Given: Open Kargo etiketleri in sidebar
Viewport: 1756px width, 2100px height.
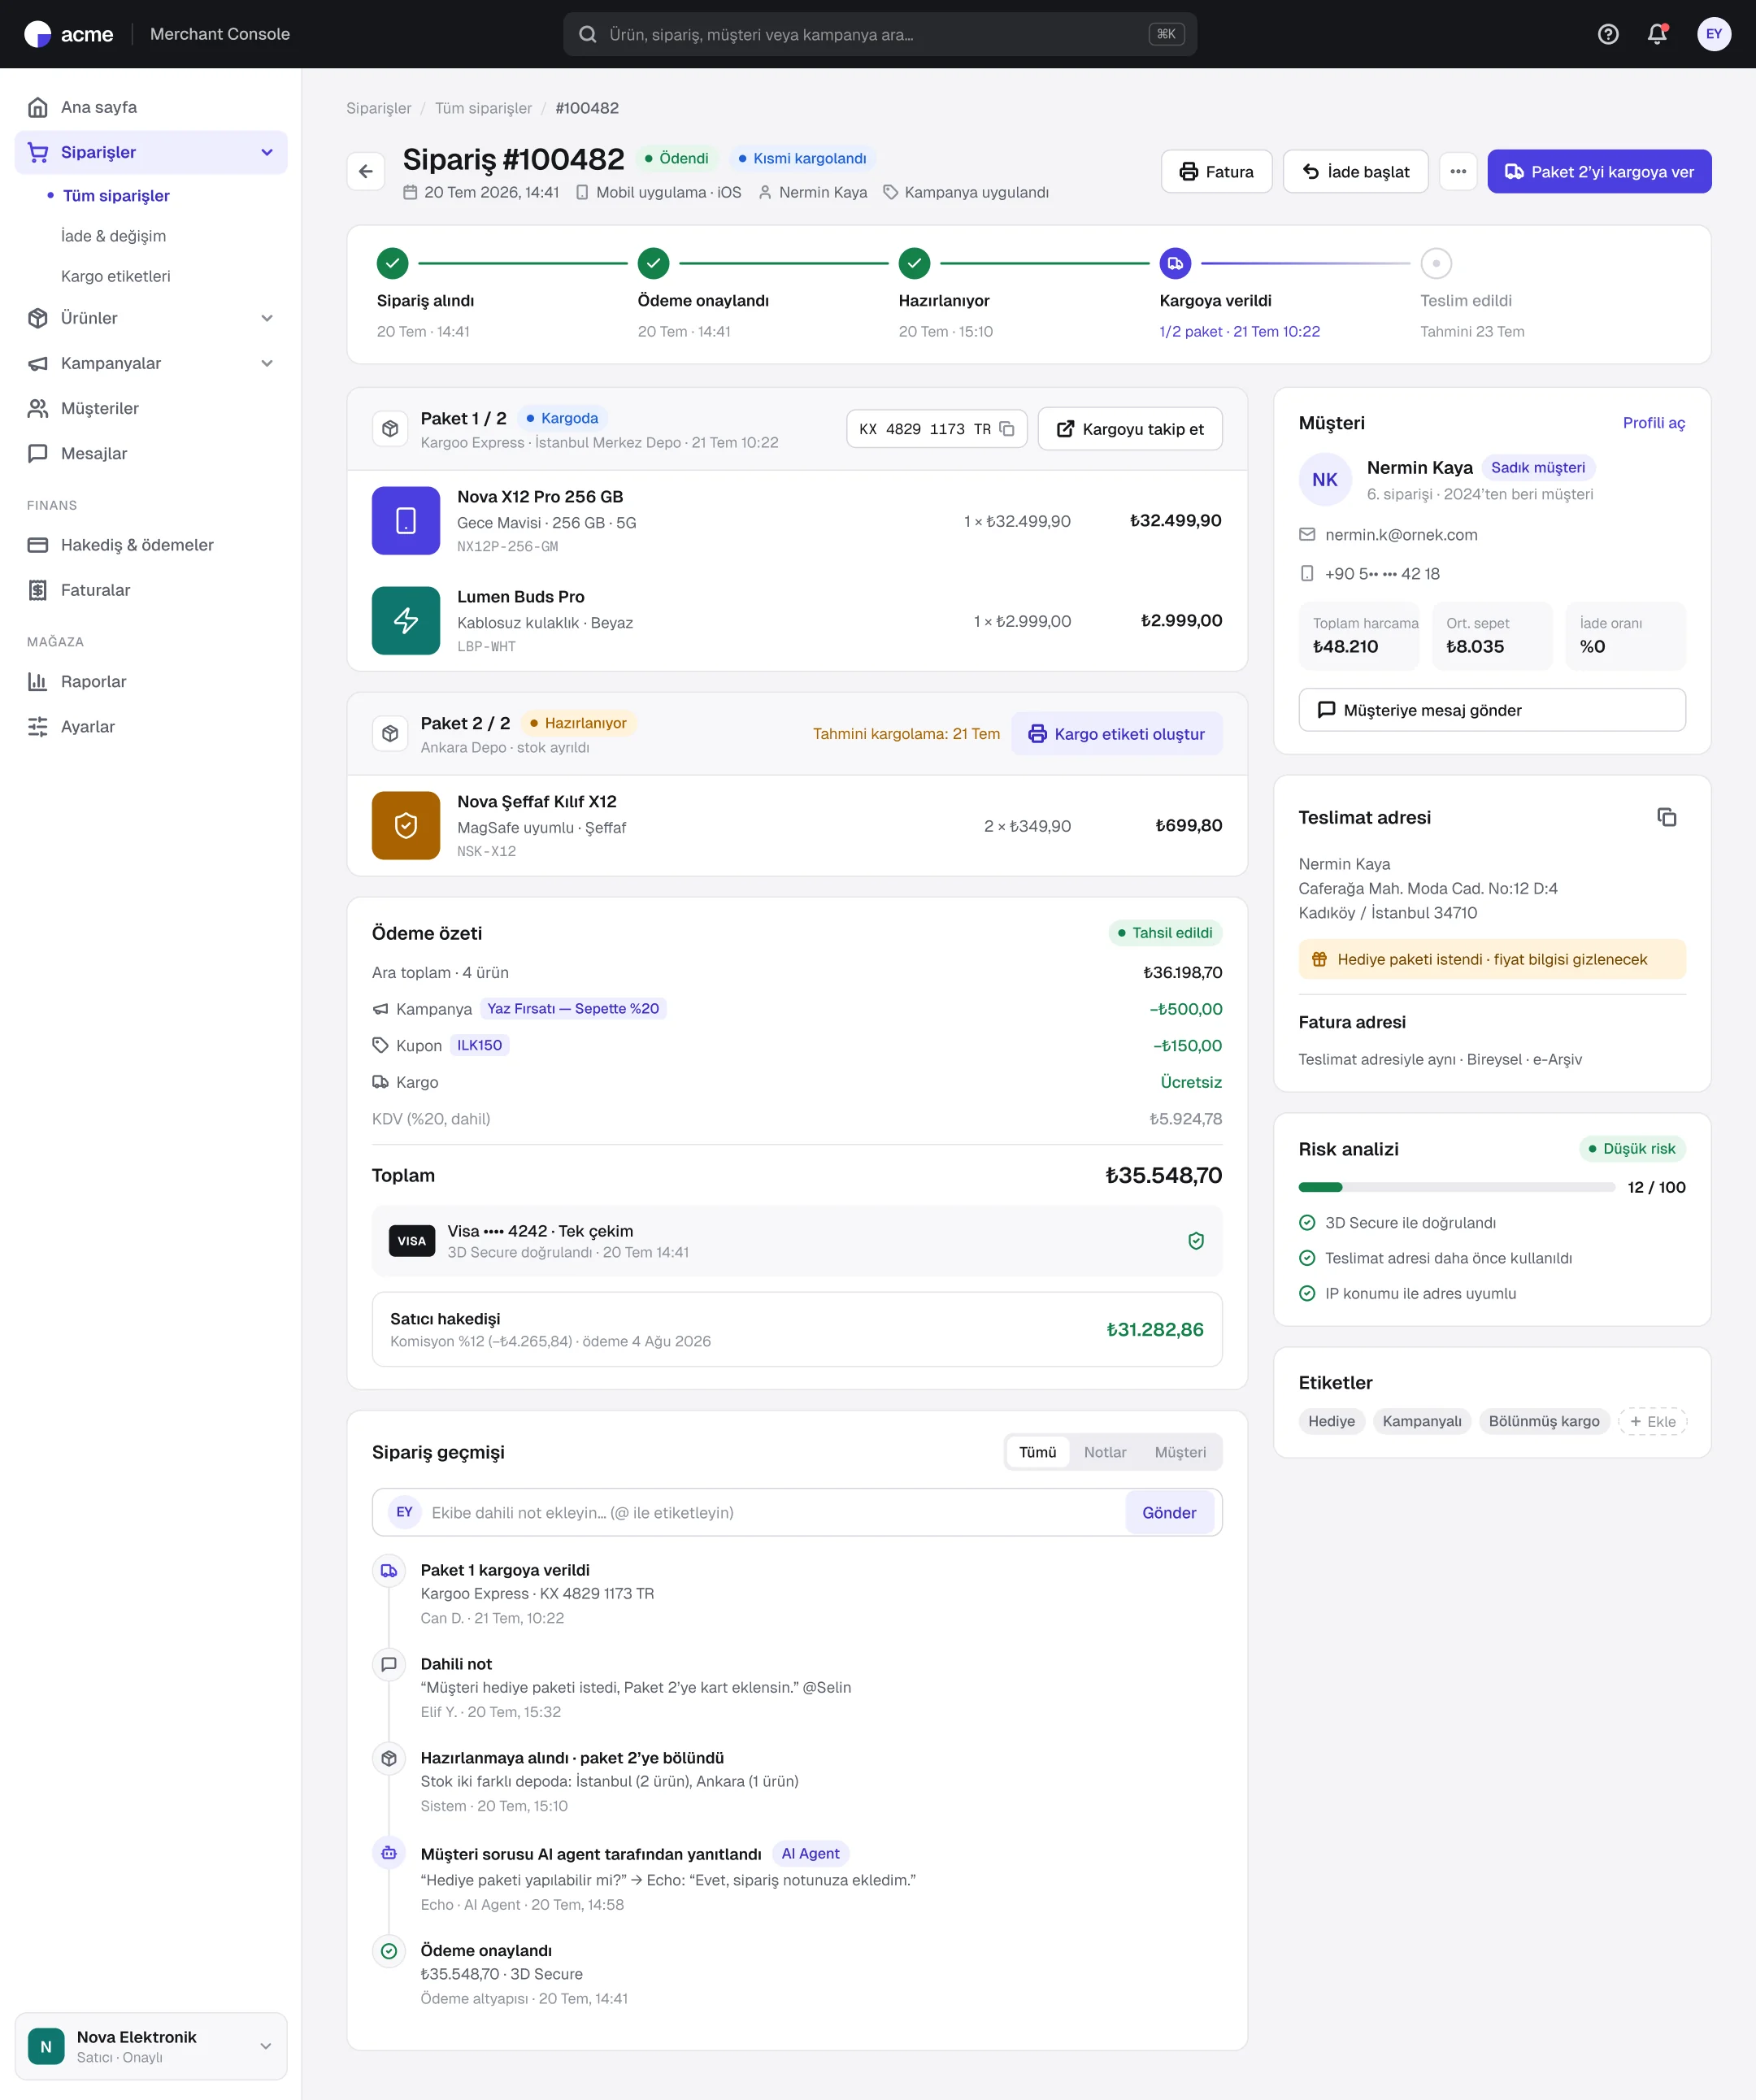Looking at the screenshot, I should pyautogui.click(x=116, y=276).
